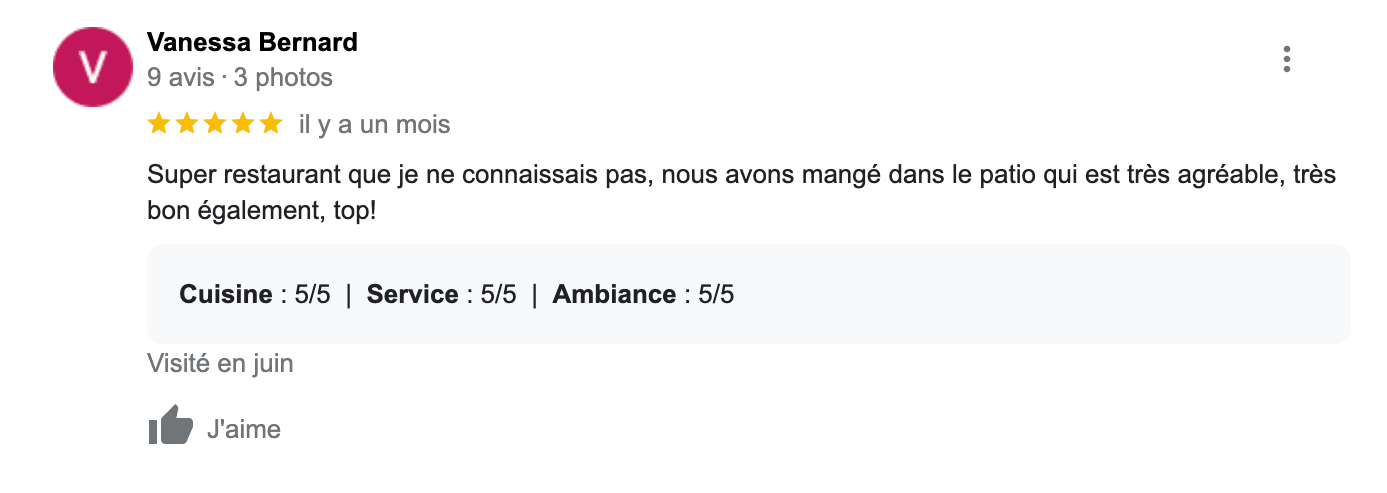Click the fifth yellow rating star
This screenshot has width=1387, height=493.
click(271, 124)
